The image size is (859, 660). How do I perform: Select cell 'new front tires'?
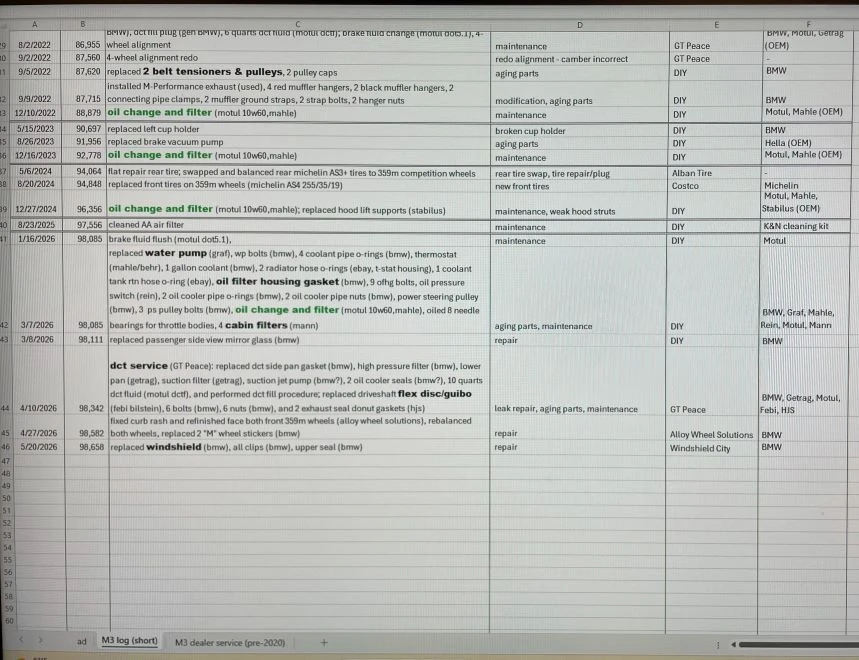(x=580, y=186)
